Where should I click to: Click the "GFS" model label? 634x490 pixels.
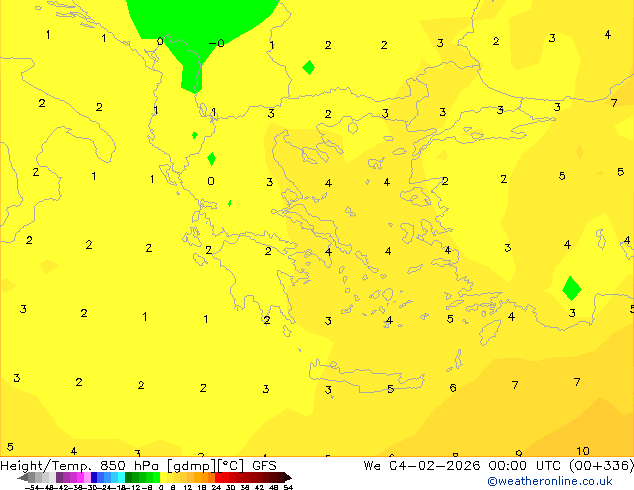(x=264, y=466)
